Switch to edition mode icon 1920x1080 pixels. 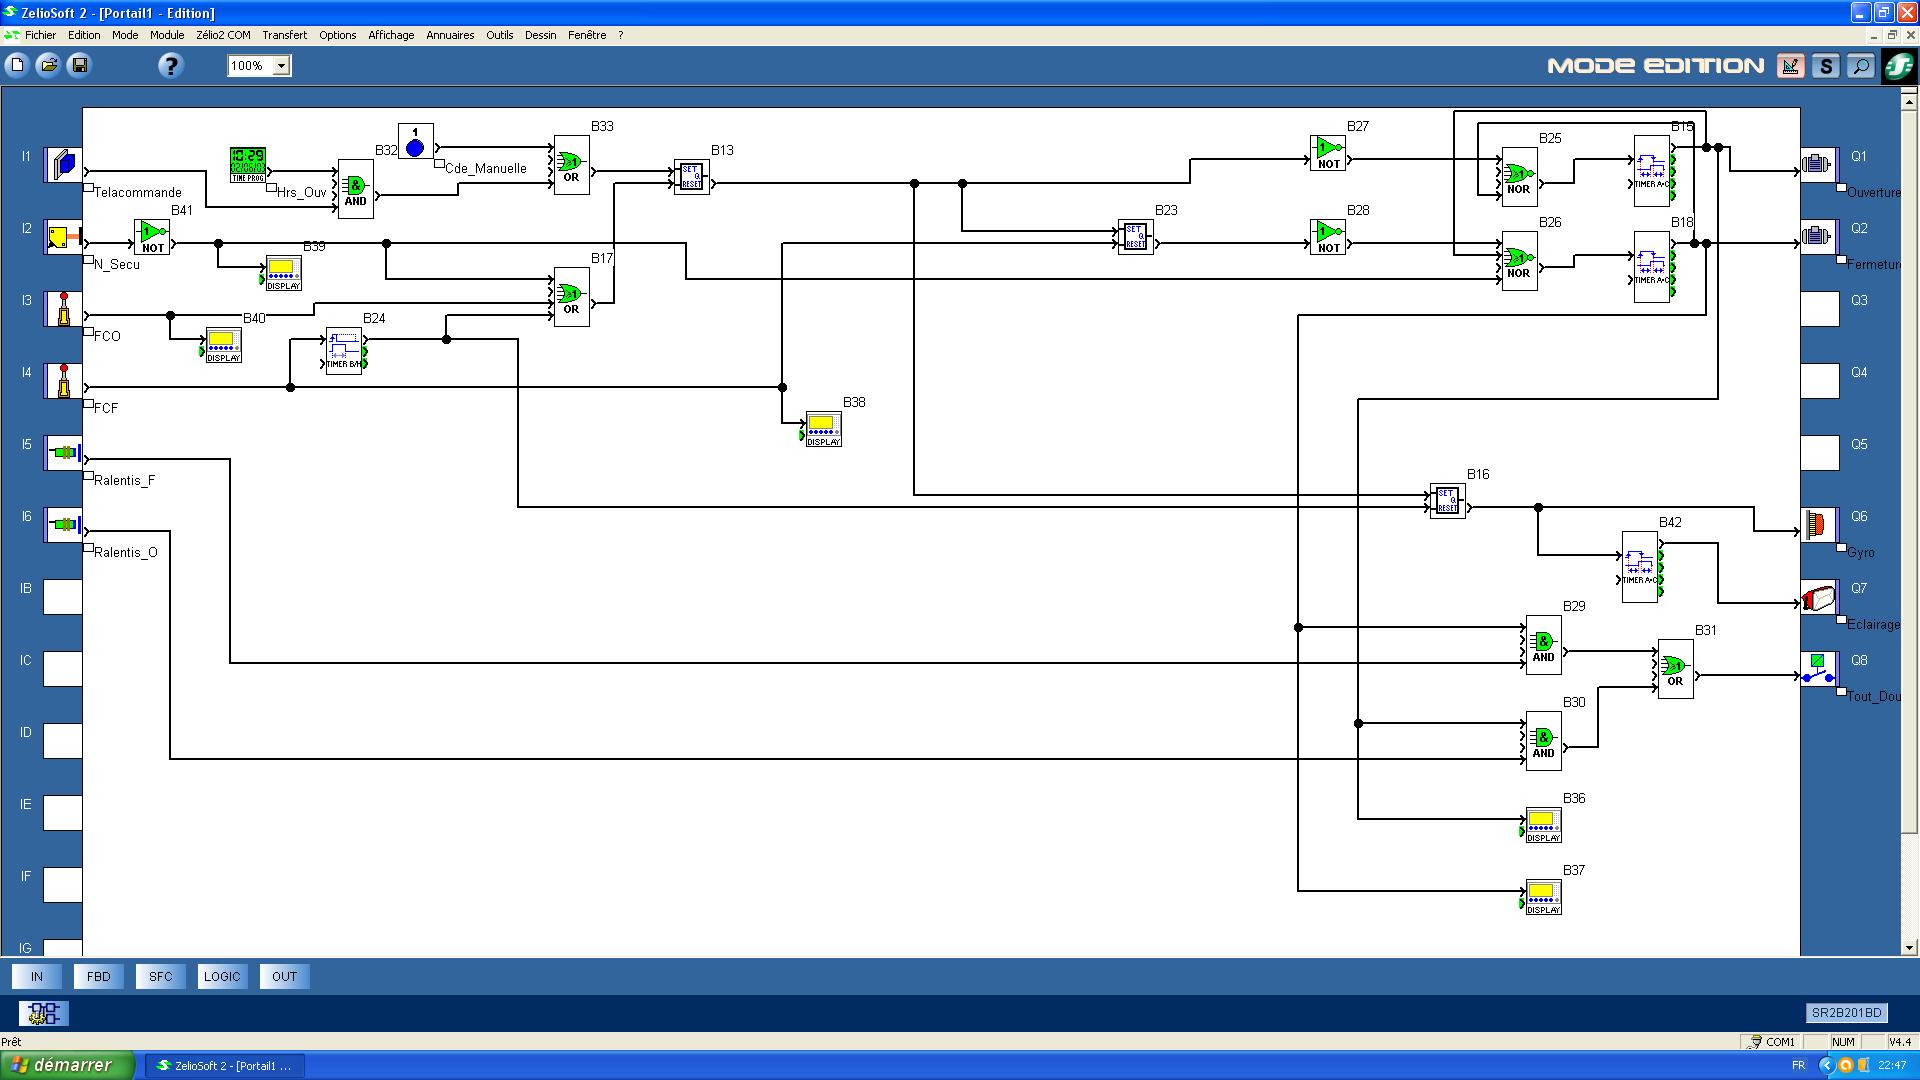coord(1790,66)
